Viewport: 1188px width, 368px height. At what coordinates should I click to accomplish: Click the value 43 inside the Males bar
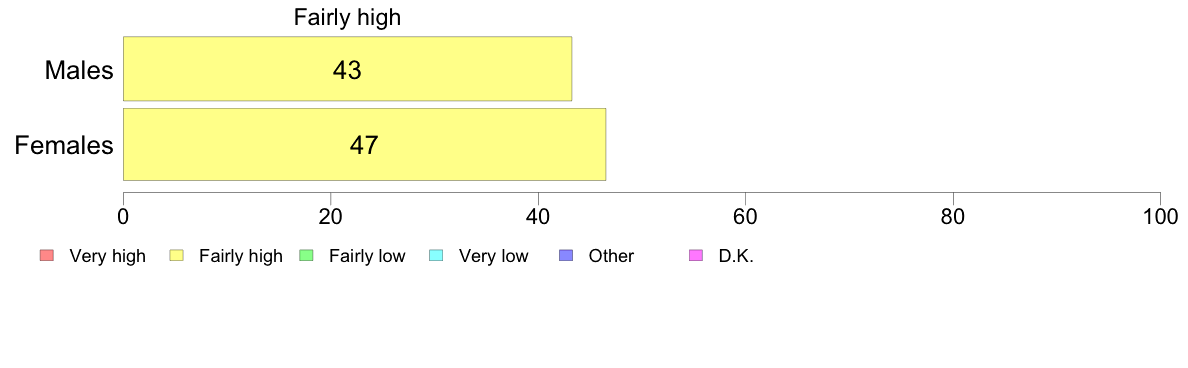[347, 70]
